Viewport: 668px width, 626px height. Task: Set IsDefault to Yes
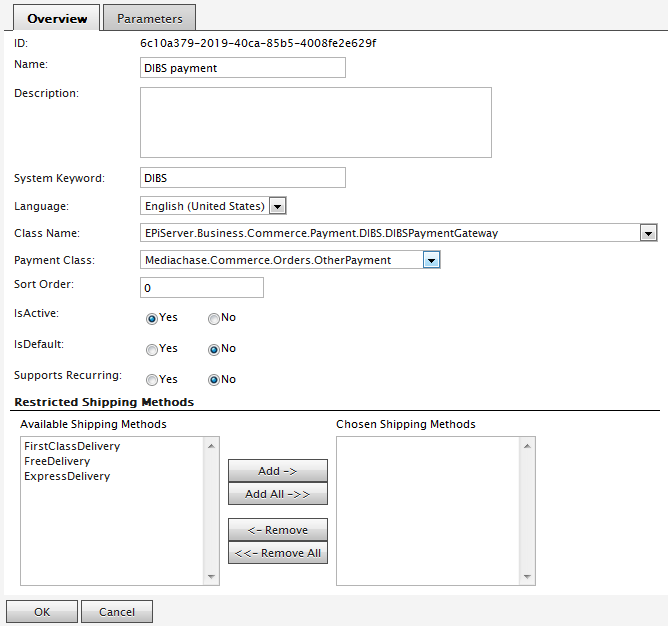pos(152,349)
